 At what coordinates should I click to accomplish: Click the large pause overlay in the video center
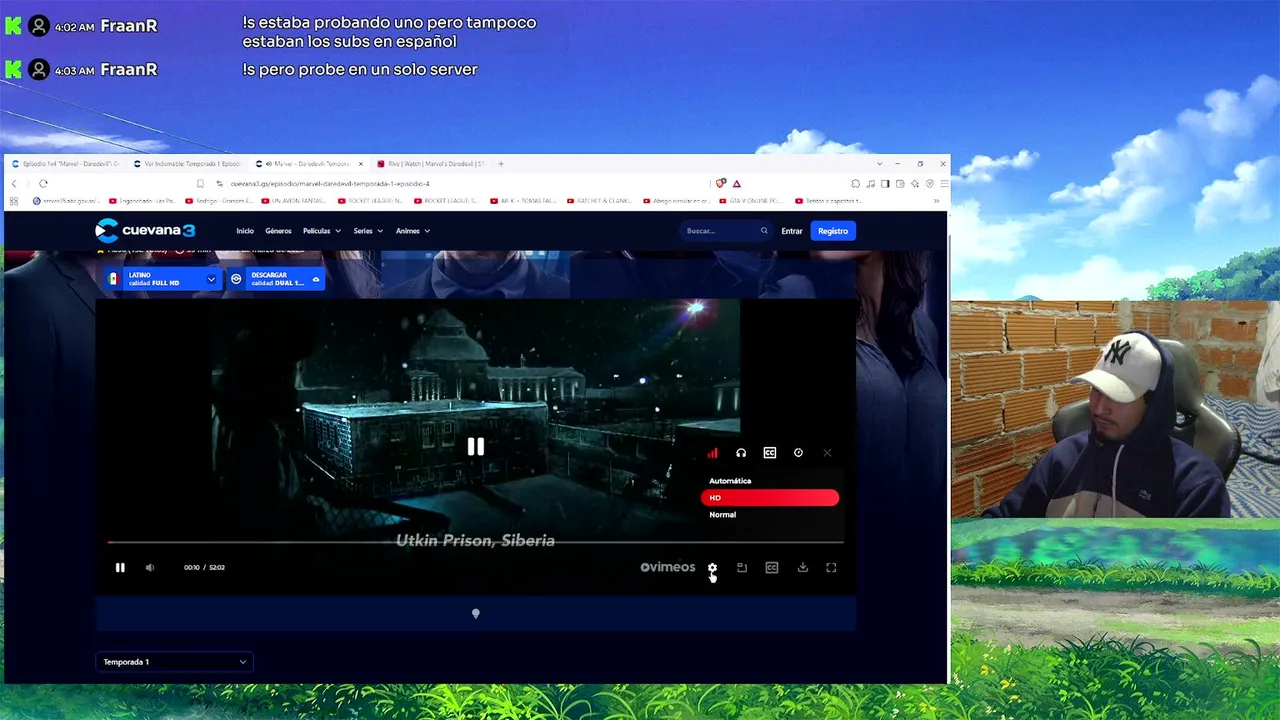coord(476,447)
